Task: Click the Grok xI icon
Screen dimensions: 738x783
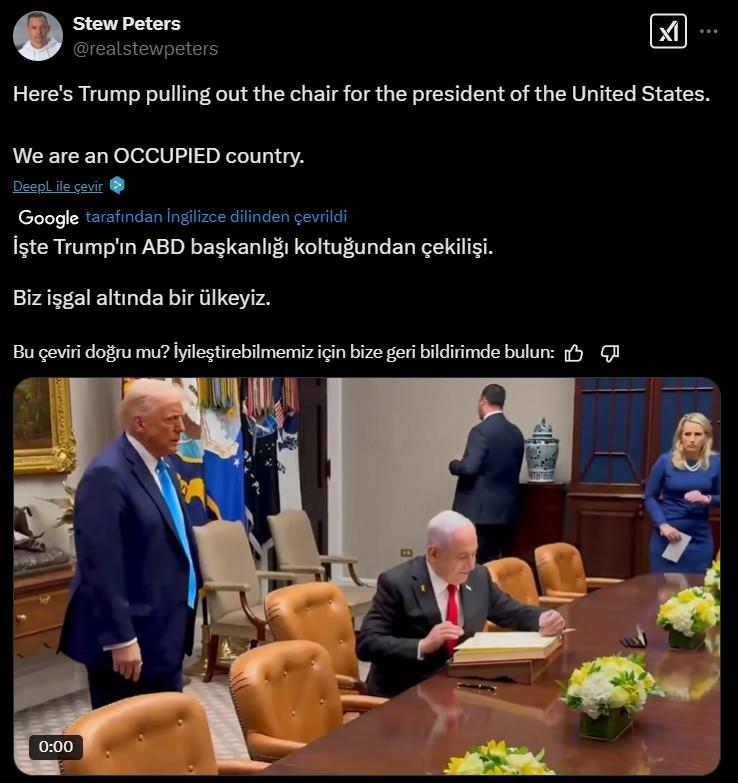Action: (668, 31)
